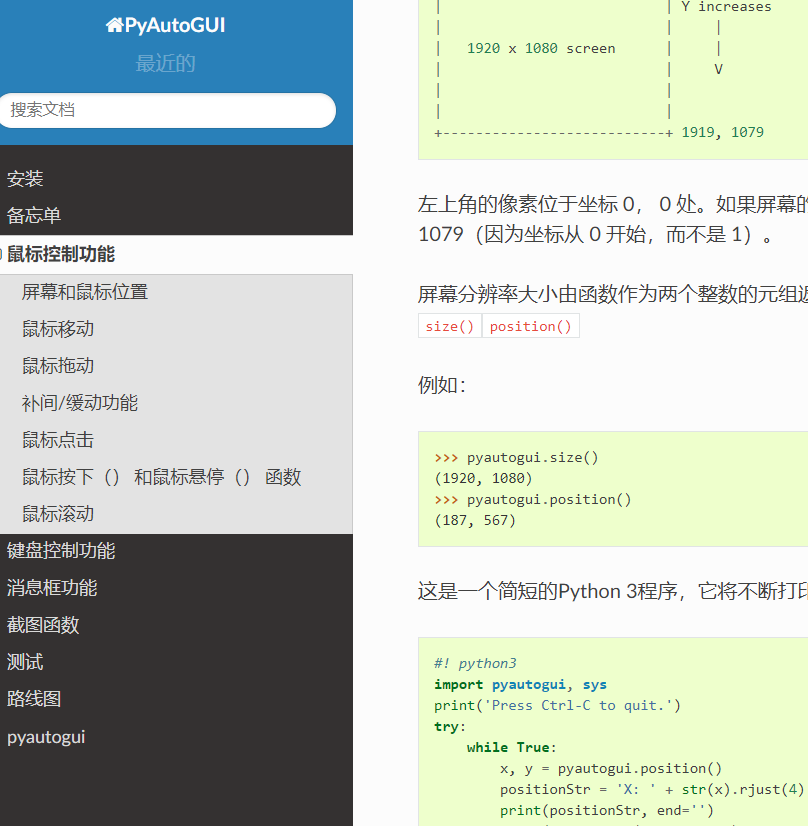
Task: Click the 'try:' code line
Action: coord(450,726)
